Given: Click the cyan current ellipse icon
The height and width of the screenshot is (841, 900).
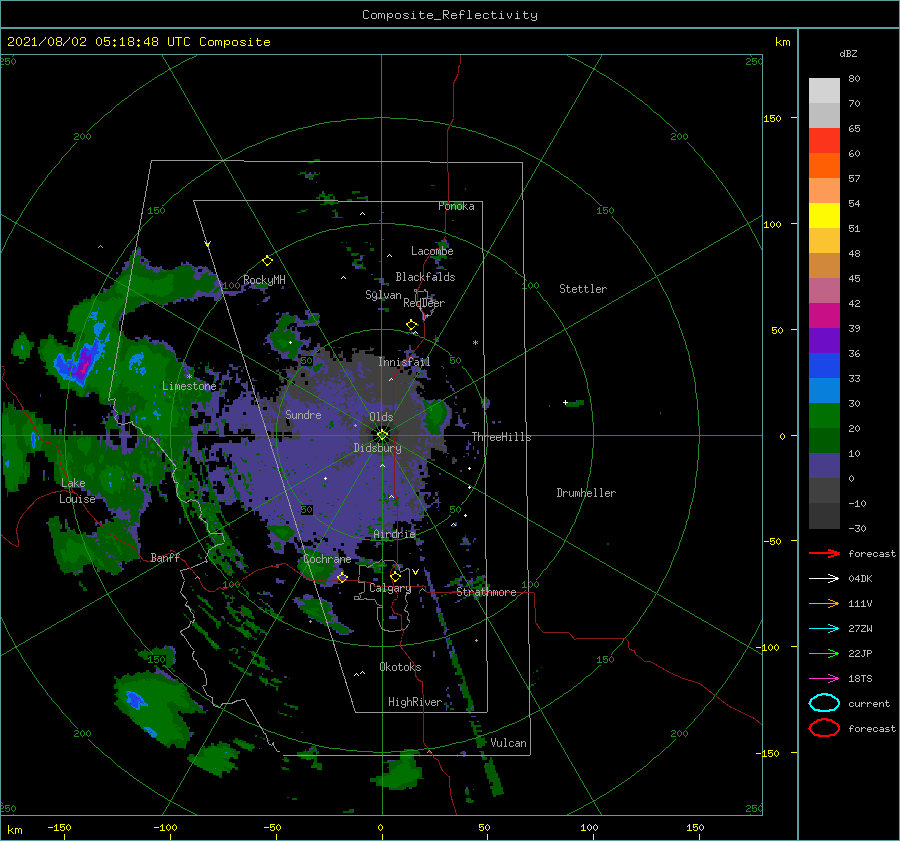Looking at the screenshot, I should [824, 703].
